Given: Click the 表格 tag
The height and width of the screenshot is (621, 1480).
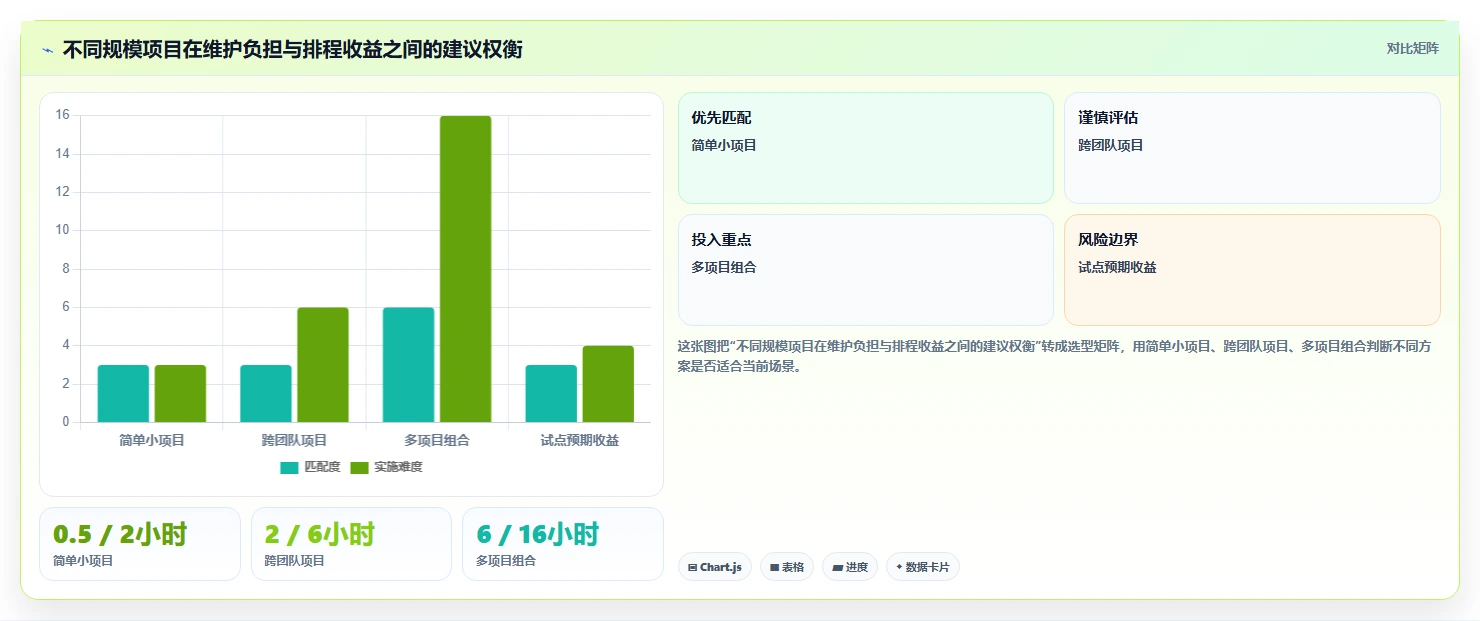Looking at the screenshot, I should [x=787, y=567].
